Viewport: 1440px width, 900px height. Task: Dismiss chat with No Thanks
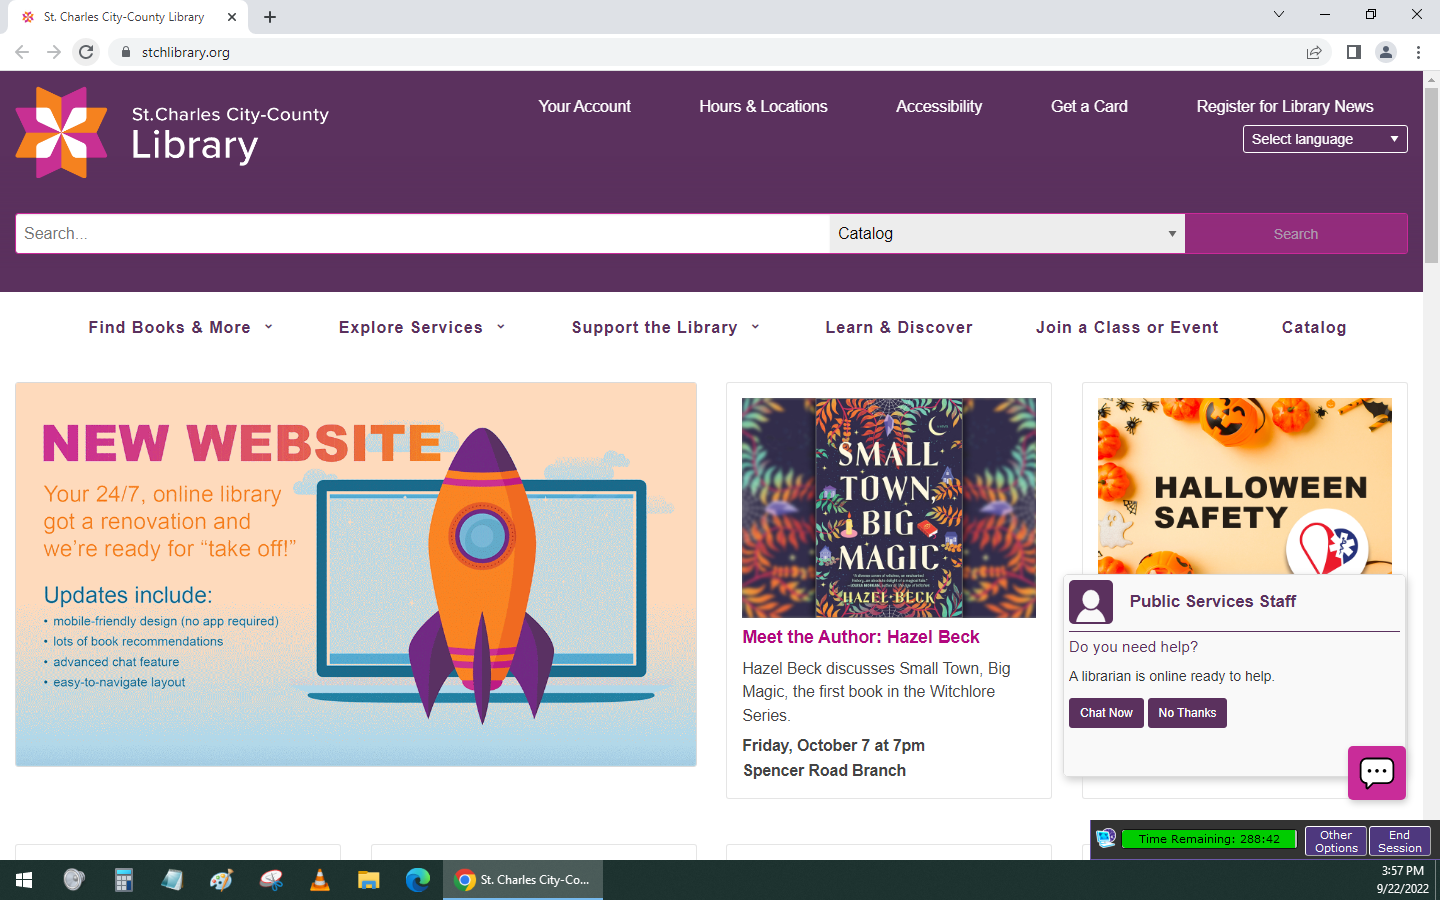pyautogui.click(x=1187, y=713)
